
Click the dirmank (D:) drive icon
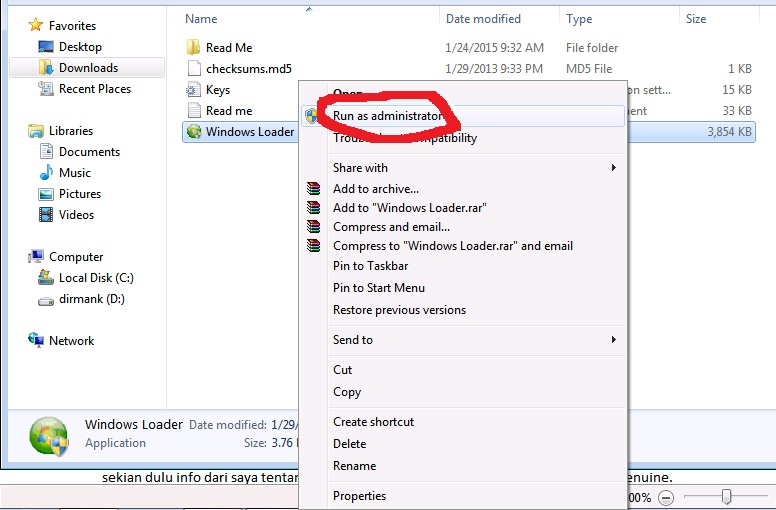coord(46,300)
